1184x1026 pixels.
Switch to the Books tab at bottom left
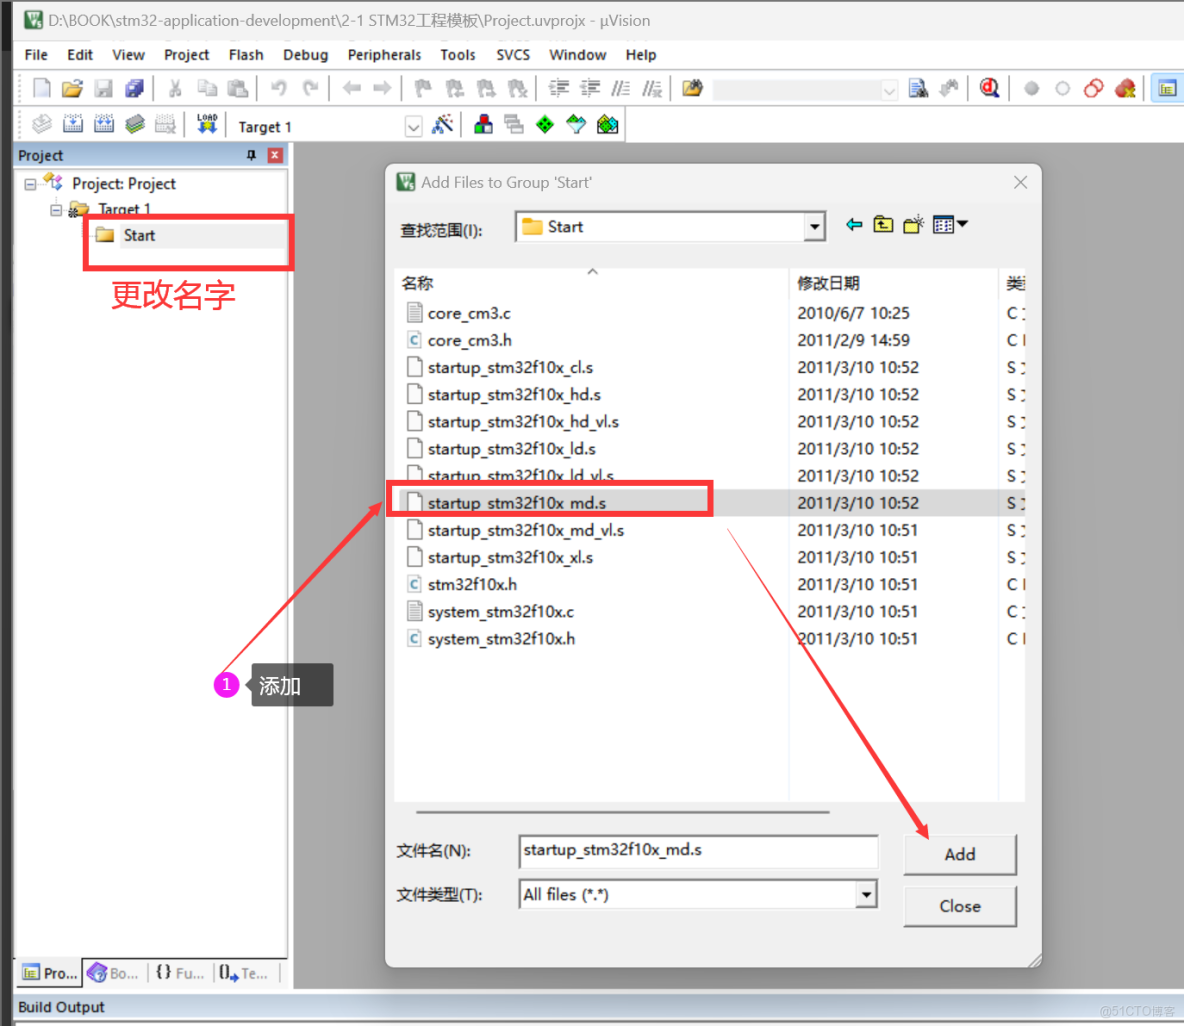click(x=112, y=972)
